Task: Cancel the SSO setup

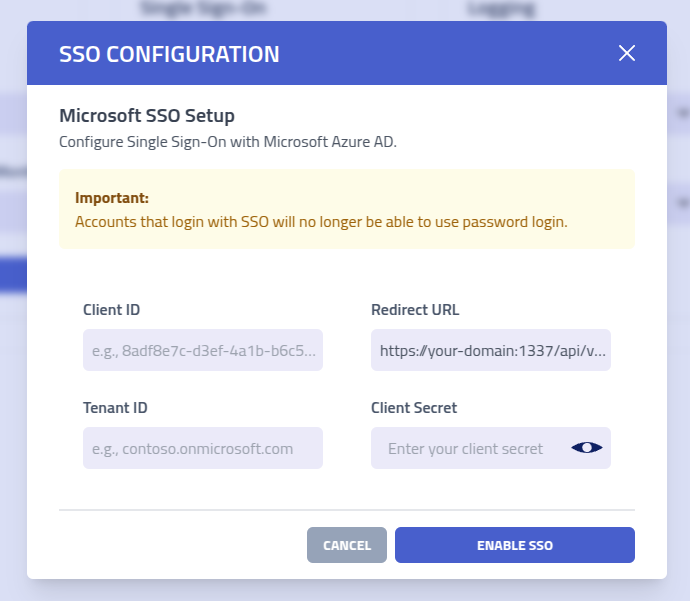Action: tap(347, 545)
